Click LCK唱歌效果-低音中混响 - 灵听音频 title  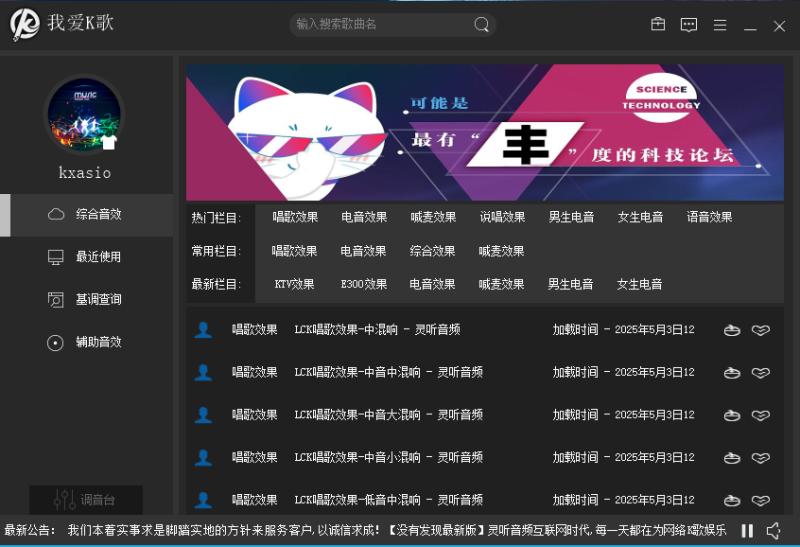click(x=389, y=500)
